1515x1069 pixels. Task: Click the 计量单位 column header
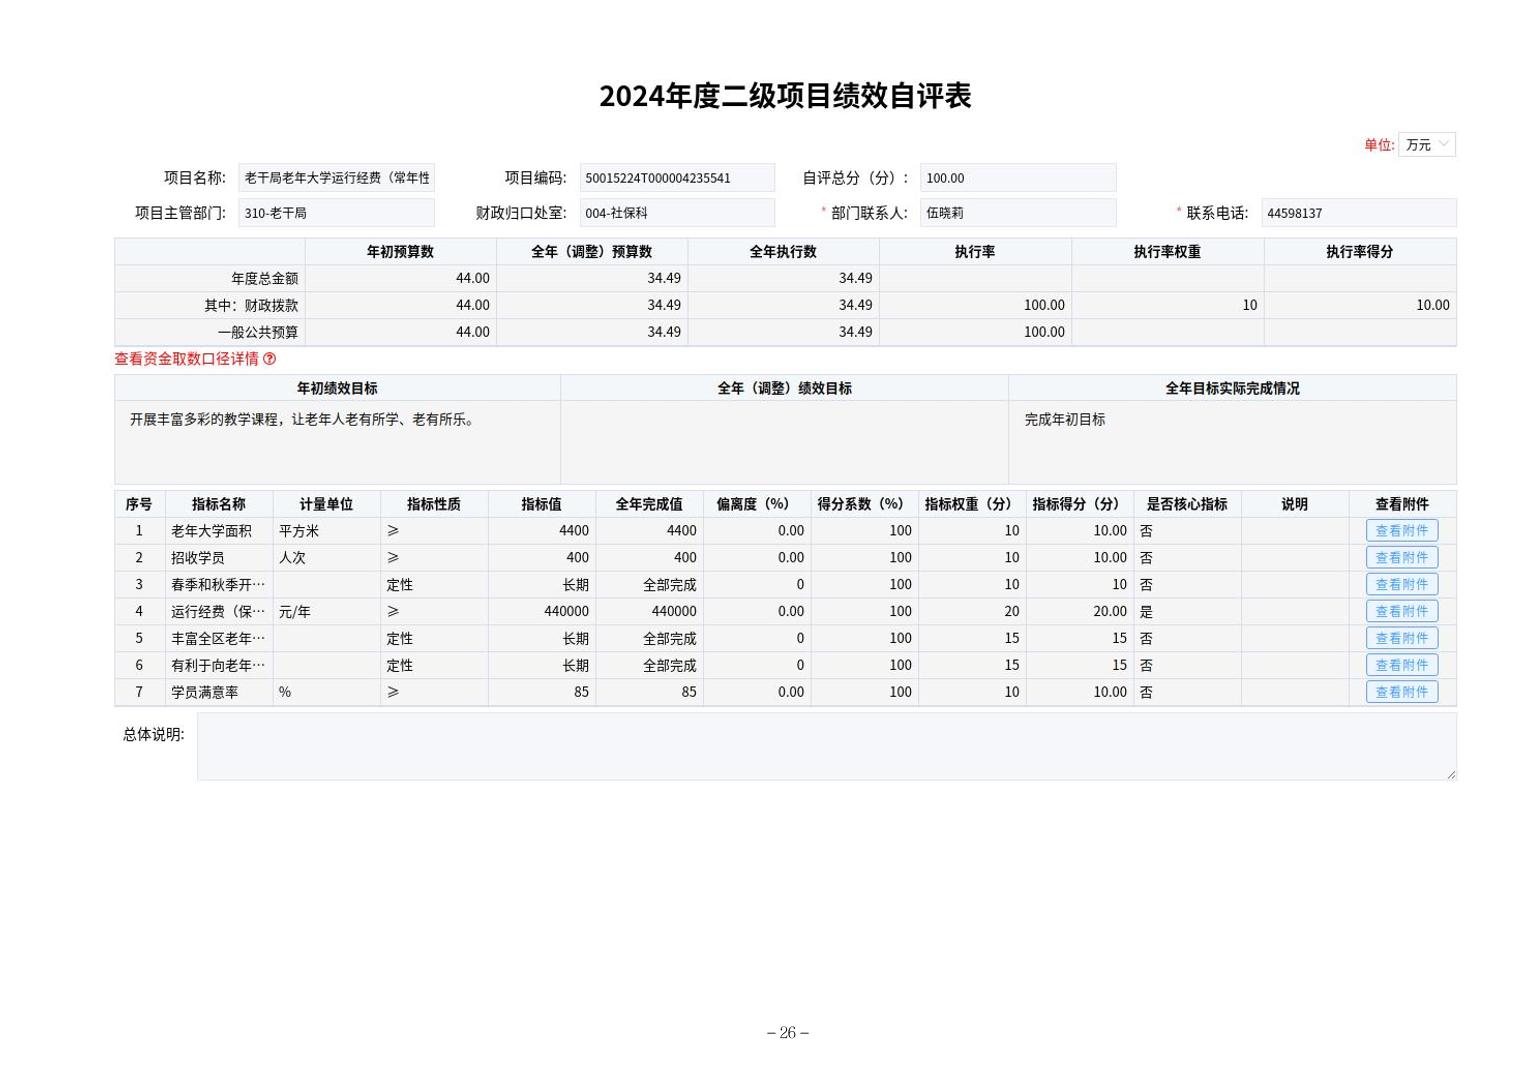point(326,504)
